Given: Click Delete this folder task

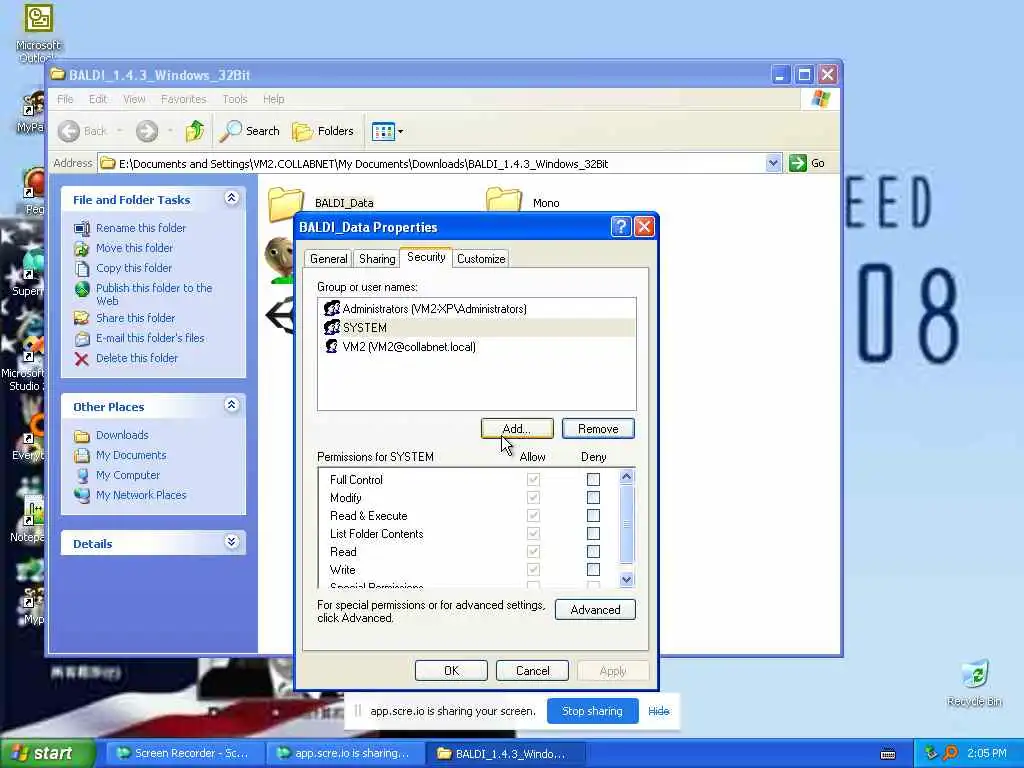Looking at the screenshot, I should point(136,358).
